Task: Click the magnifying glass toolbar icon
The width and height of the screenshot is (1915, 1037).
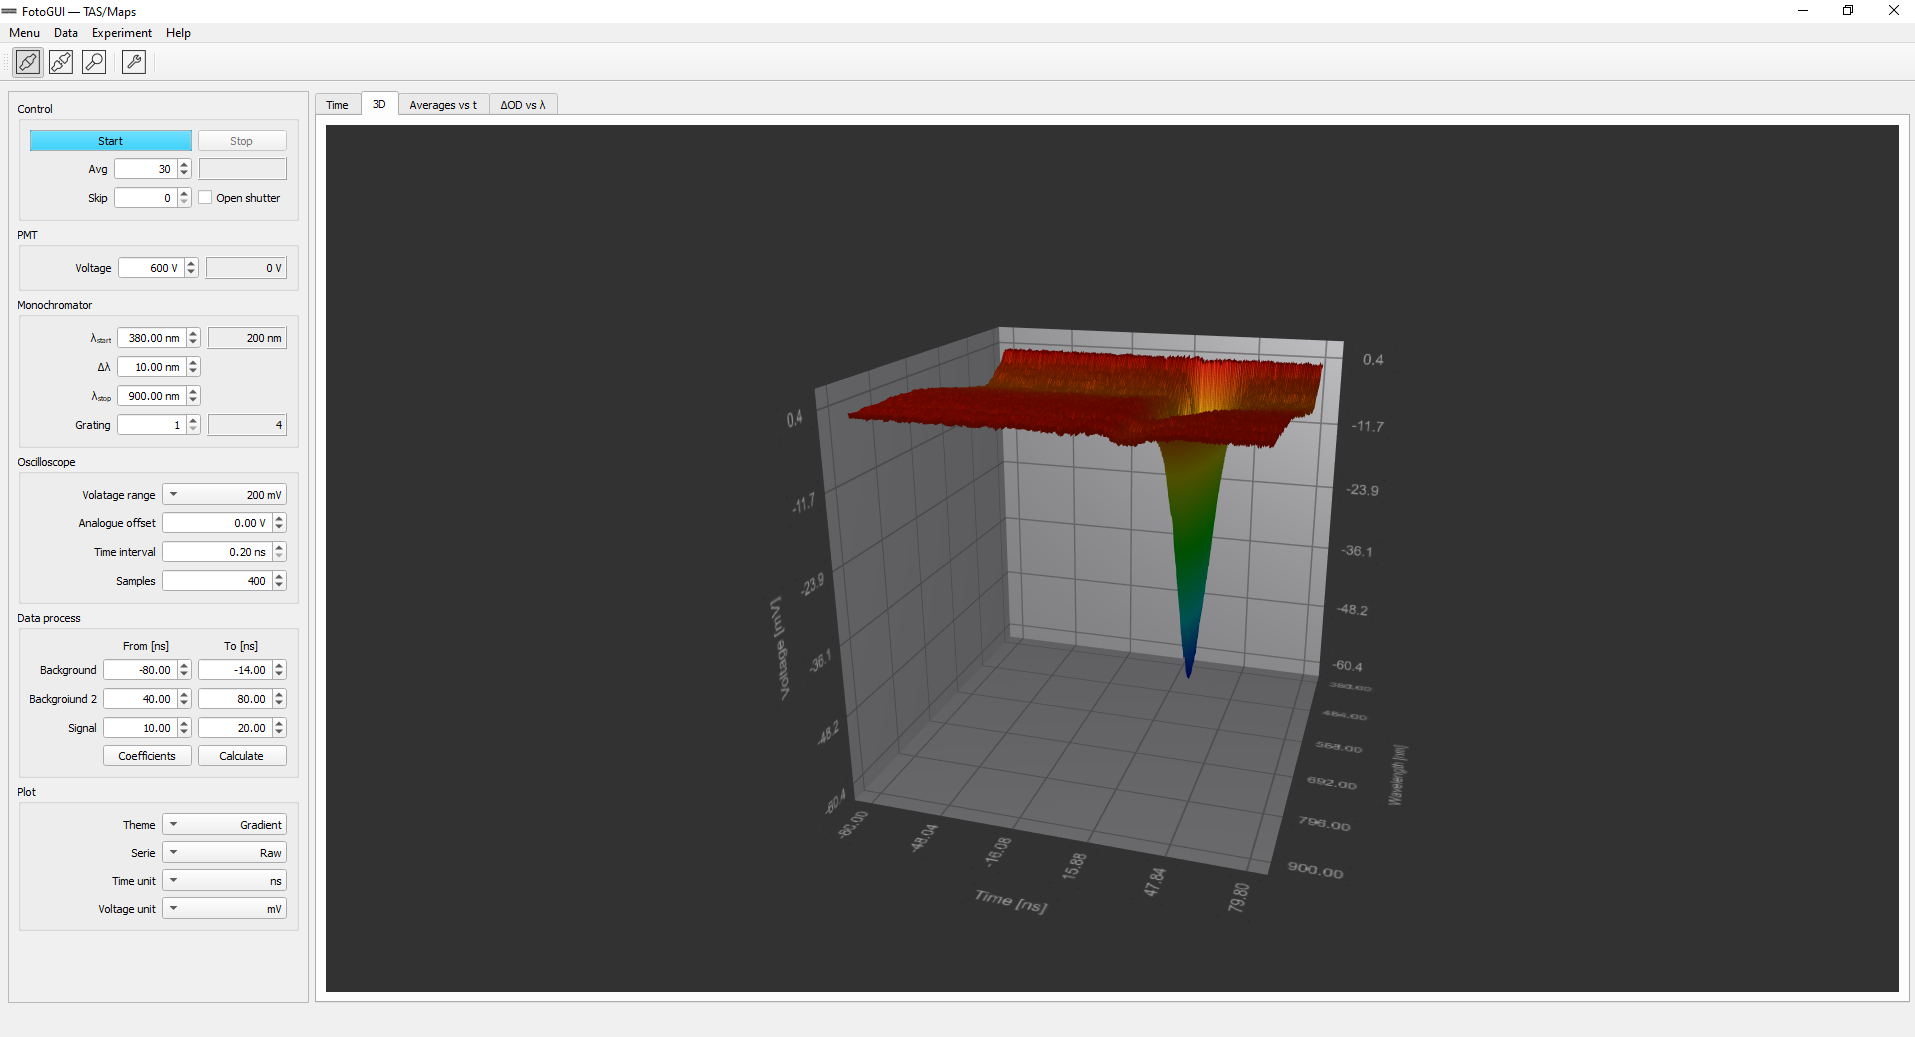Action: click(x=94, y=62)
